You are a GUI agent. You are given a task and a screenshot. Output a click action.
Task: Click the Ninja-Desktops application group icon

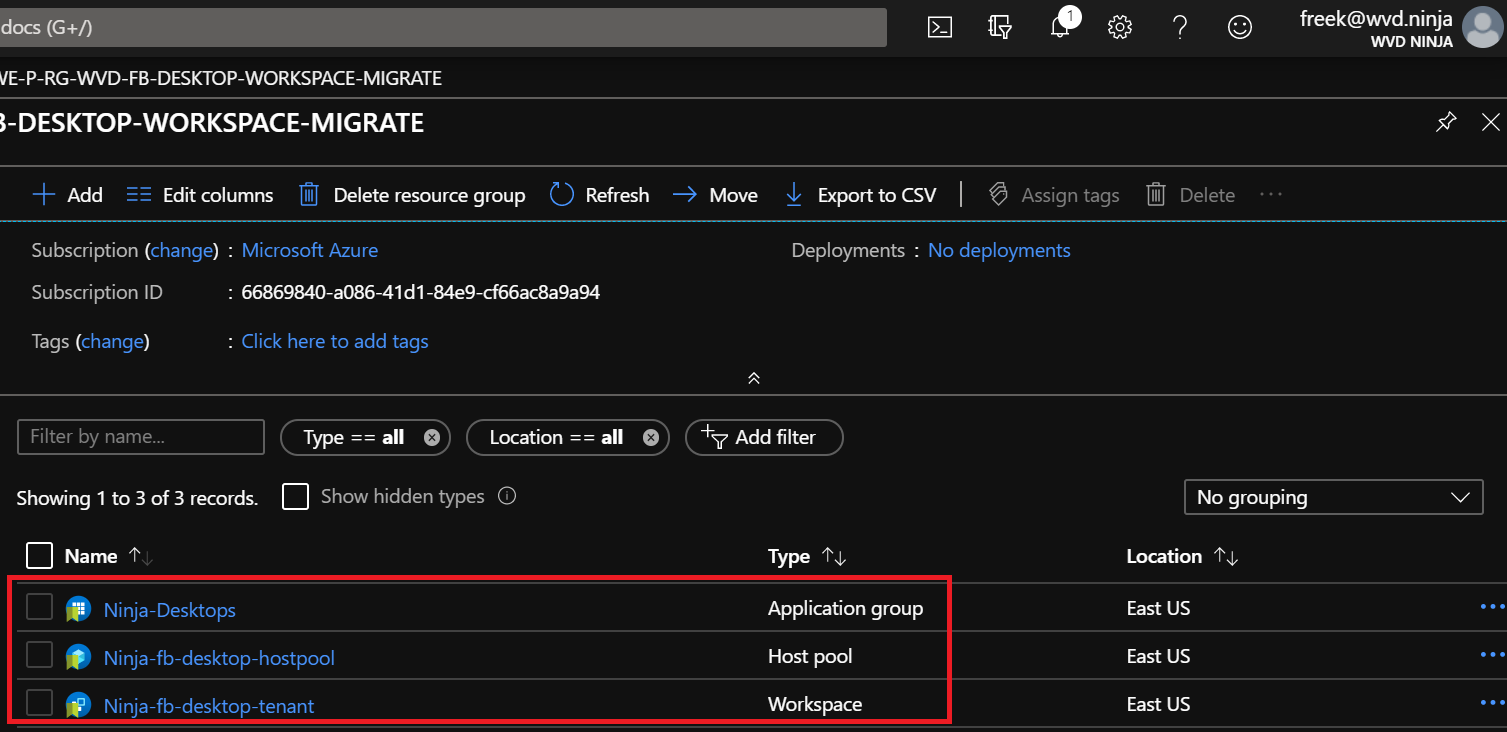coord(78,608)
